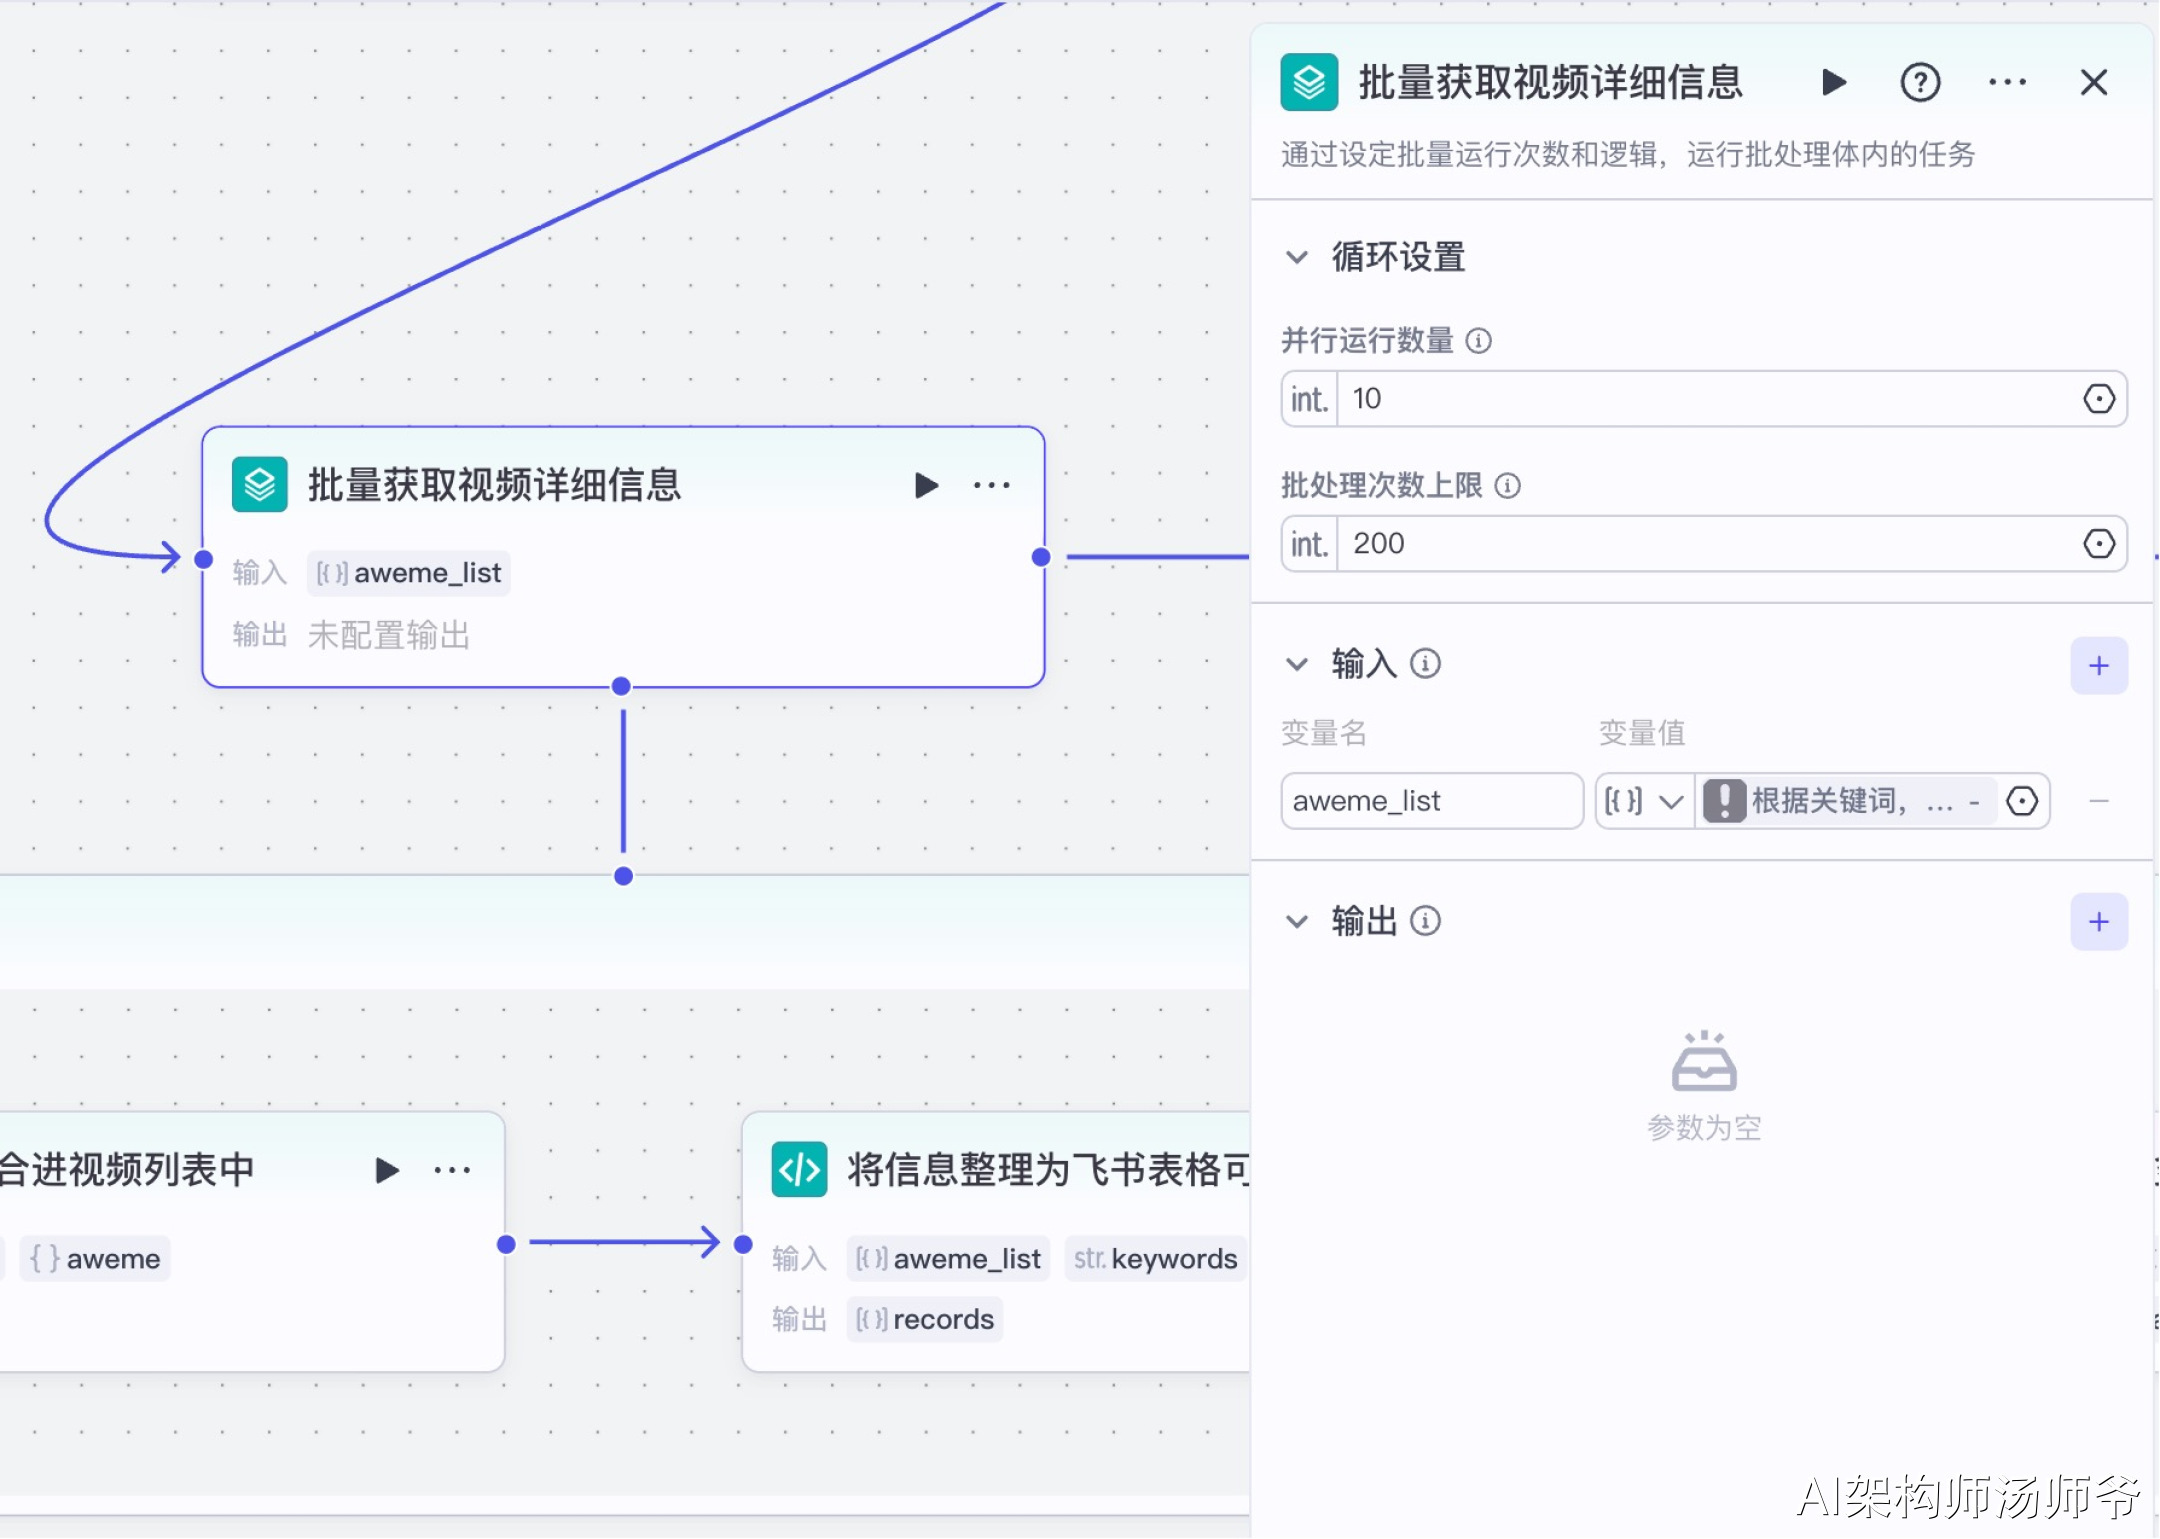Click the parallel run count field showing 10
The image size is (2160, 1539).
[1700, 399]
